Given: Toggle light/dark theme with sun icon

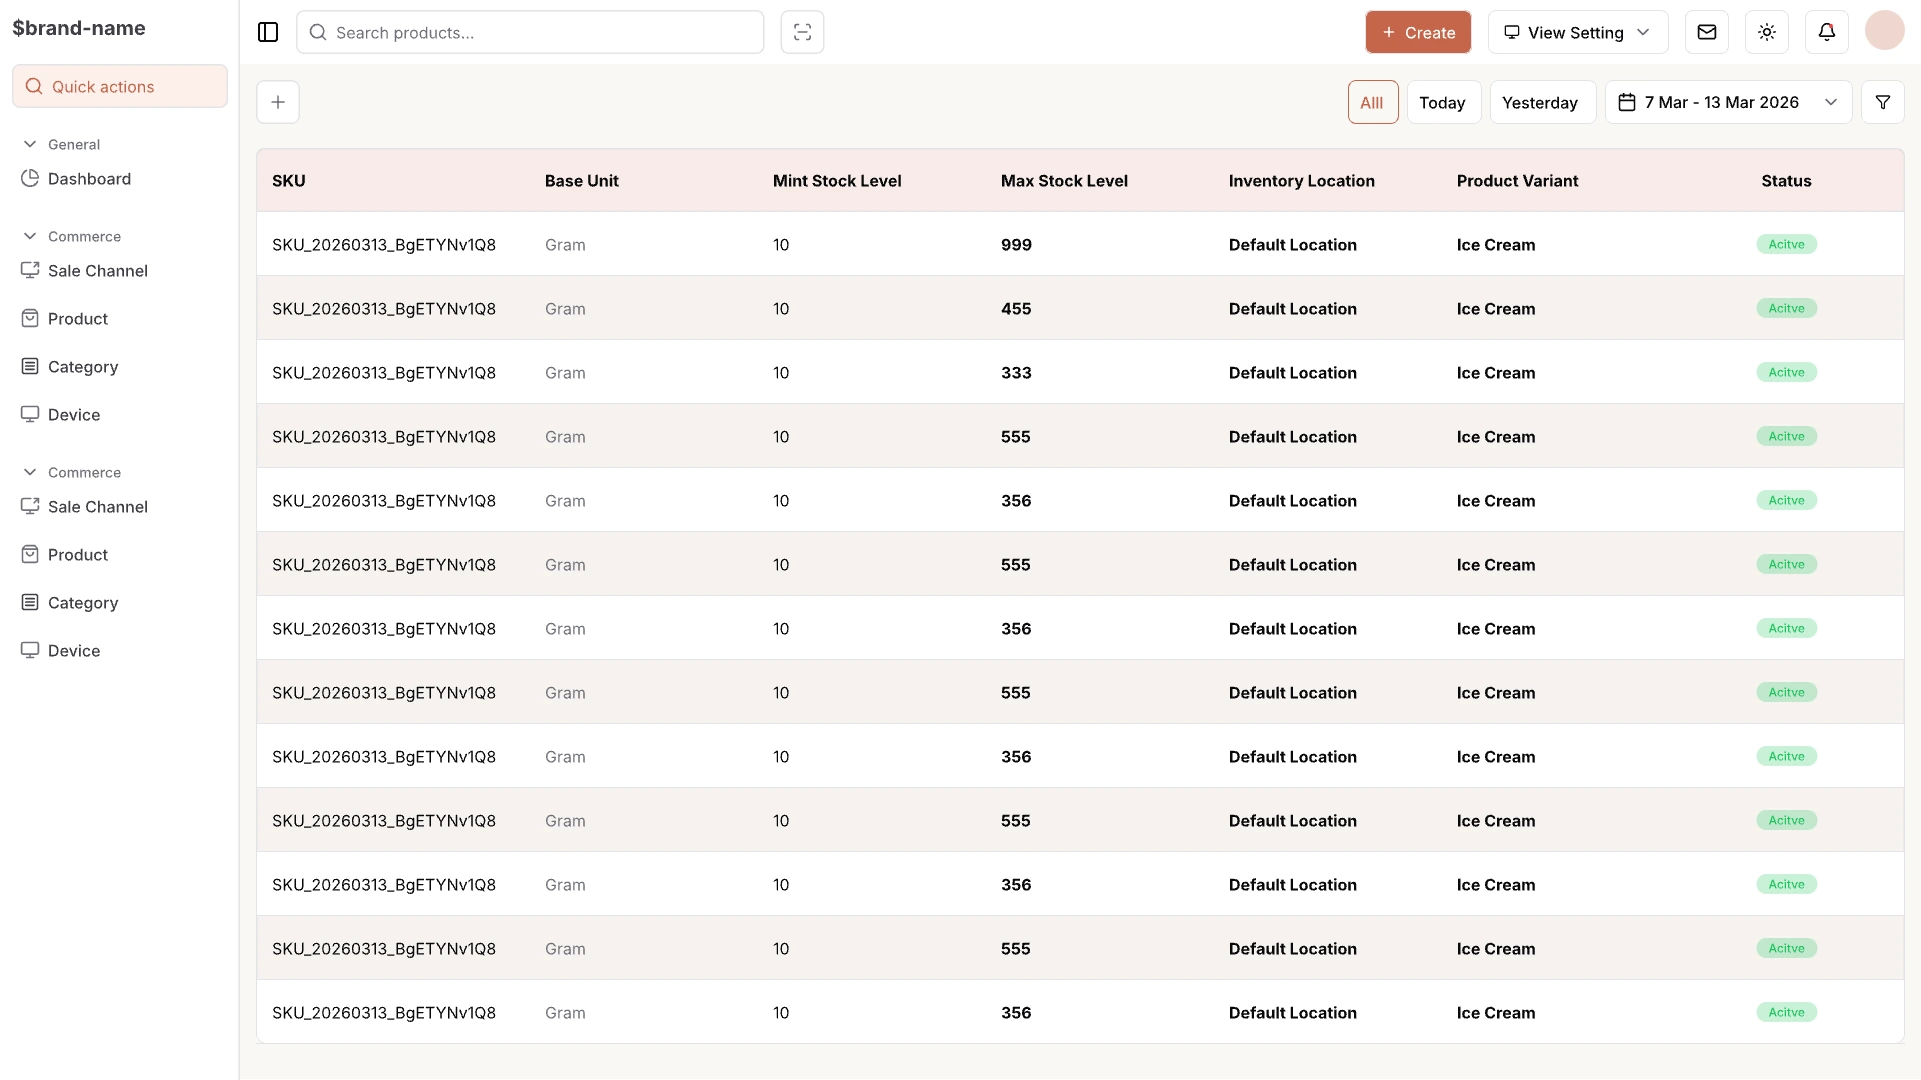Looking at the screenshot, I should [x=1766, y=31].
